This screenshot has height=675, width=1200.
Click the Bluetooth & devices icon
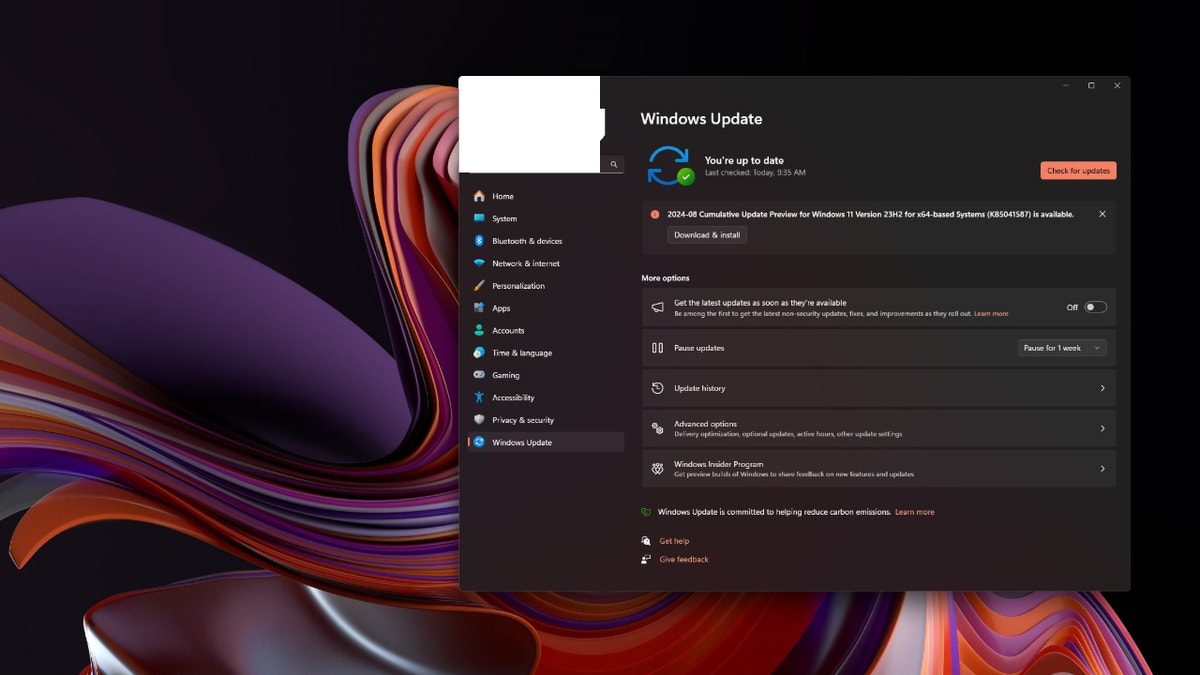point(481,240)
